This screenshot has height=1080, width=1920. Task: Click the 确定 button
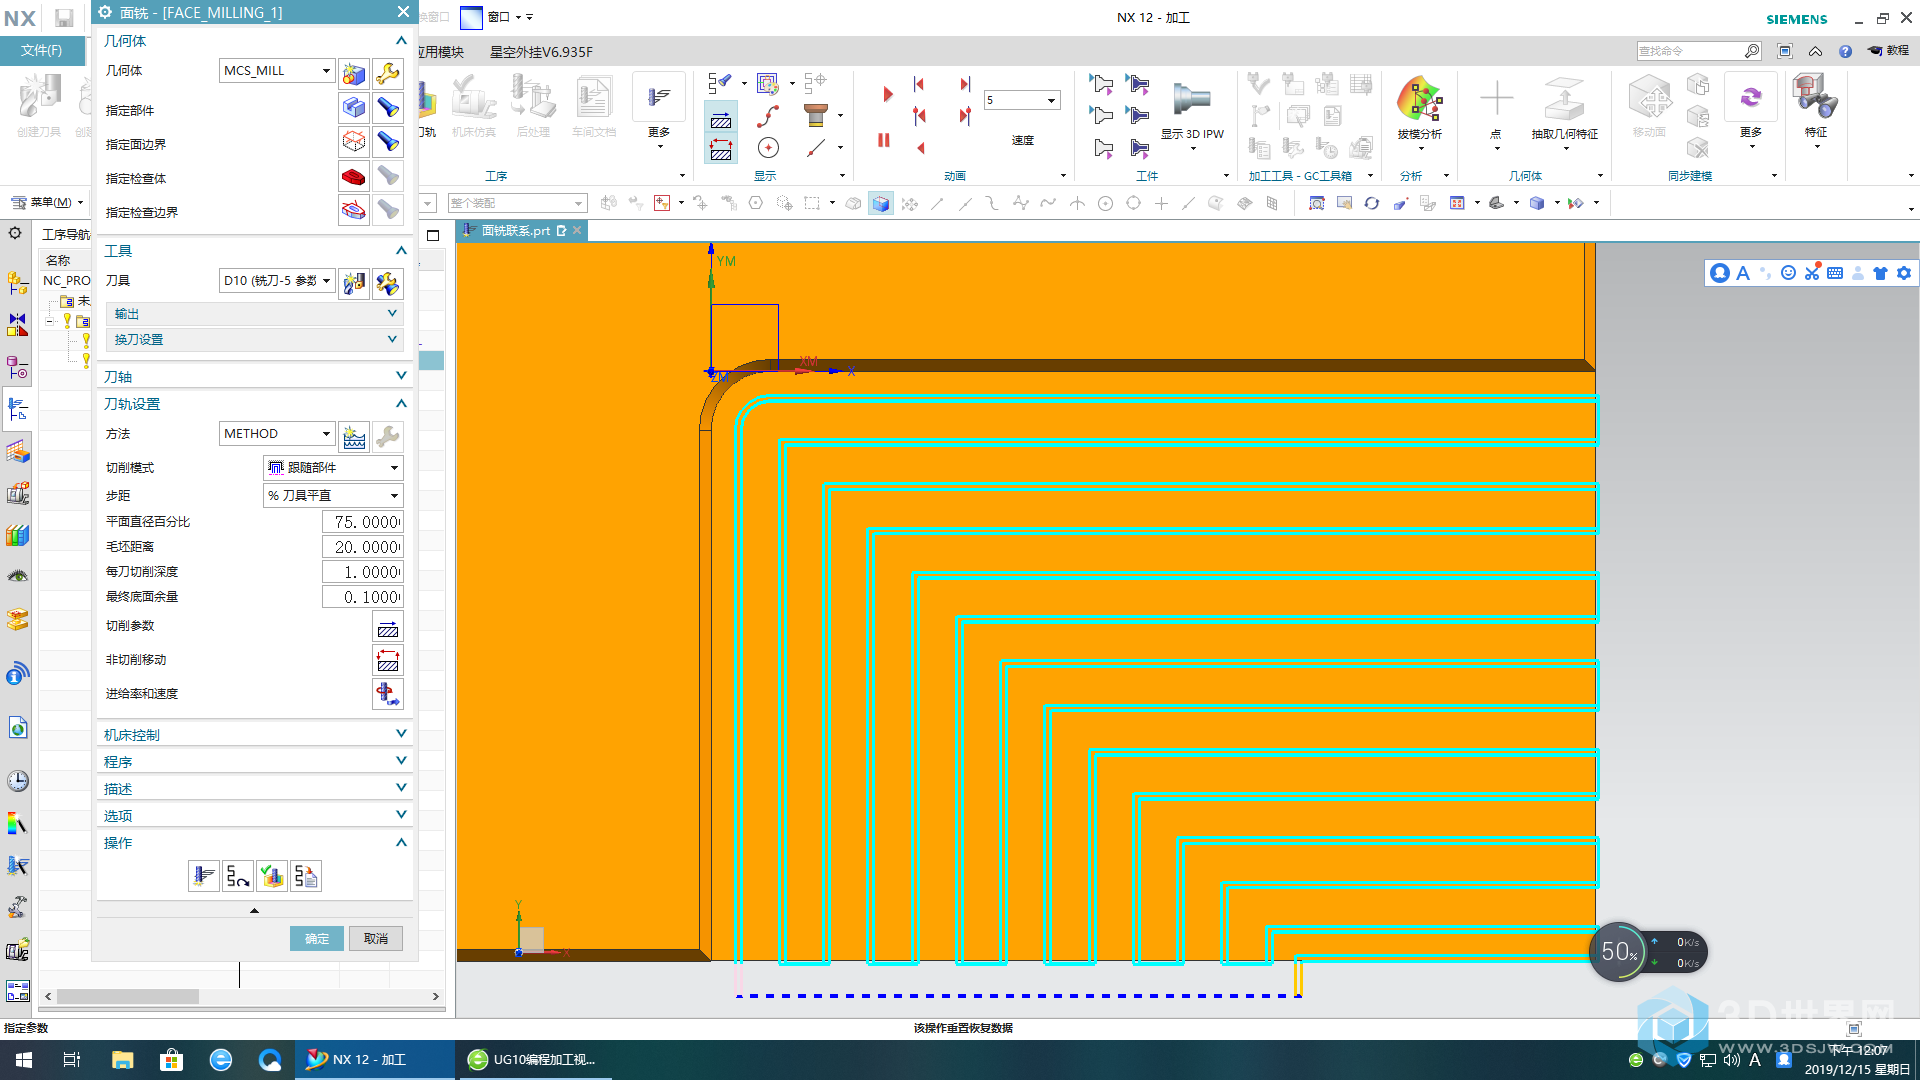pos(317,938)
